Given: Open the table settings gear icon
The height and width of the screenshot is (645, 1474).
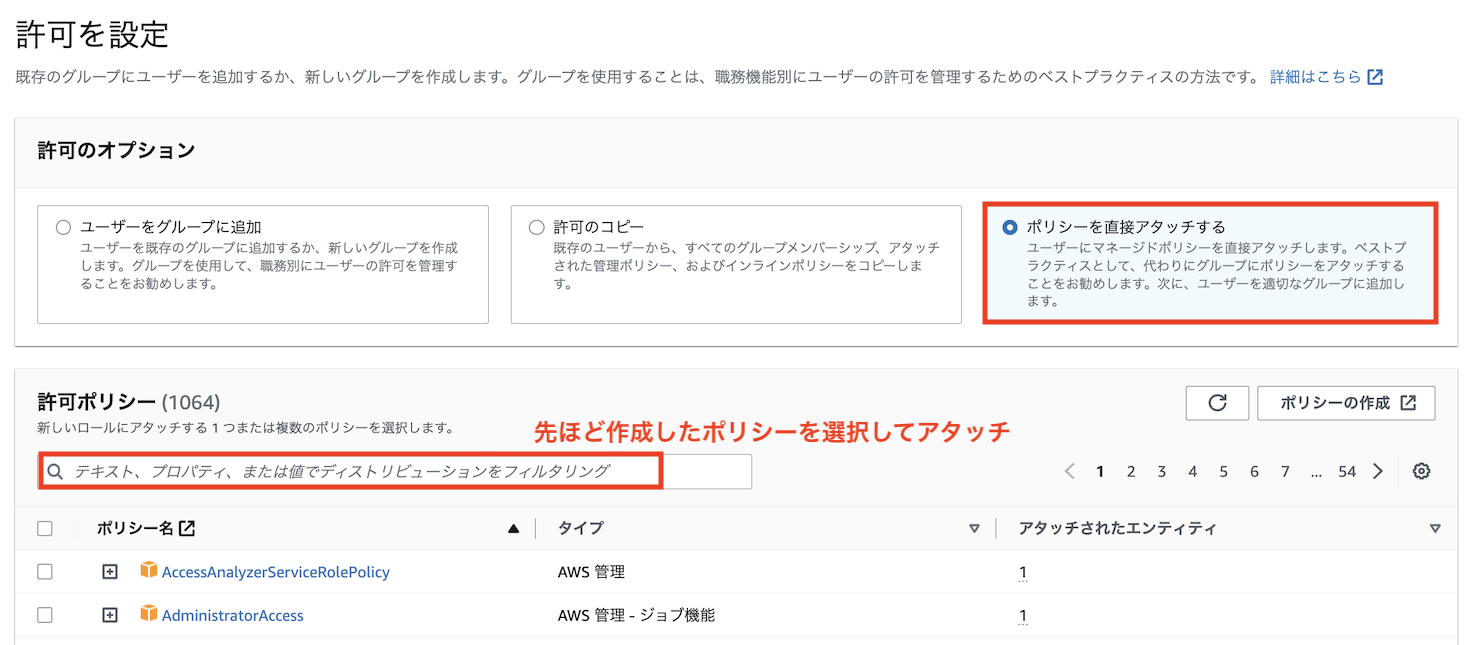Looking at the screenshot, I should pyautogui.click(x=1421, y=471).
